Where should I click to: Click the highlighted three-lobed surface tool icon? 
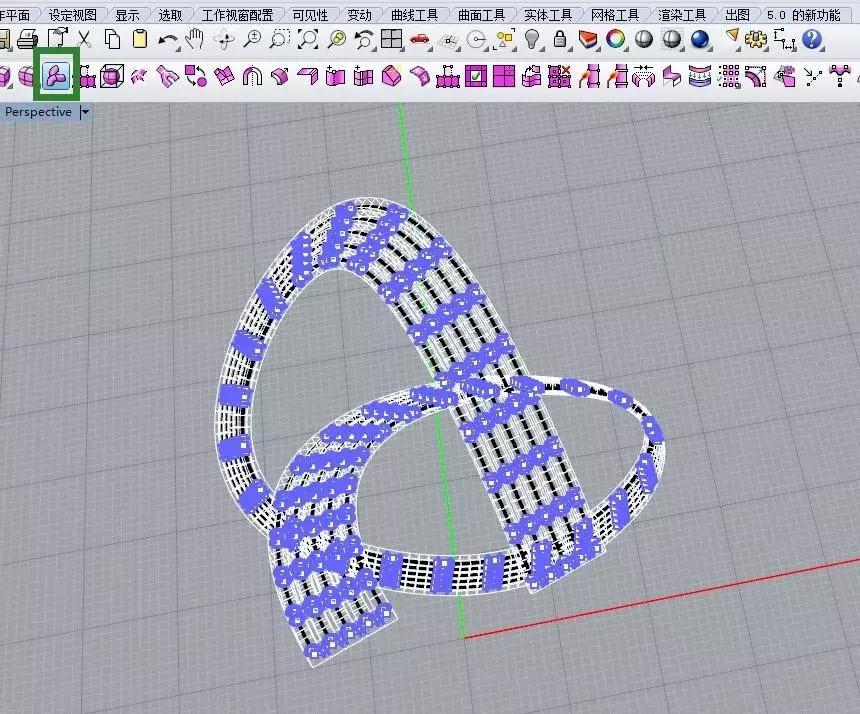56,76
